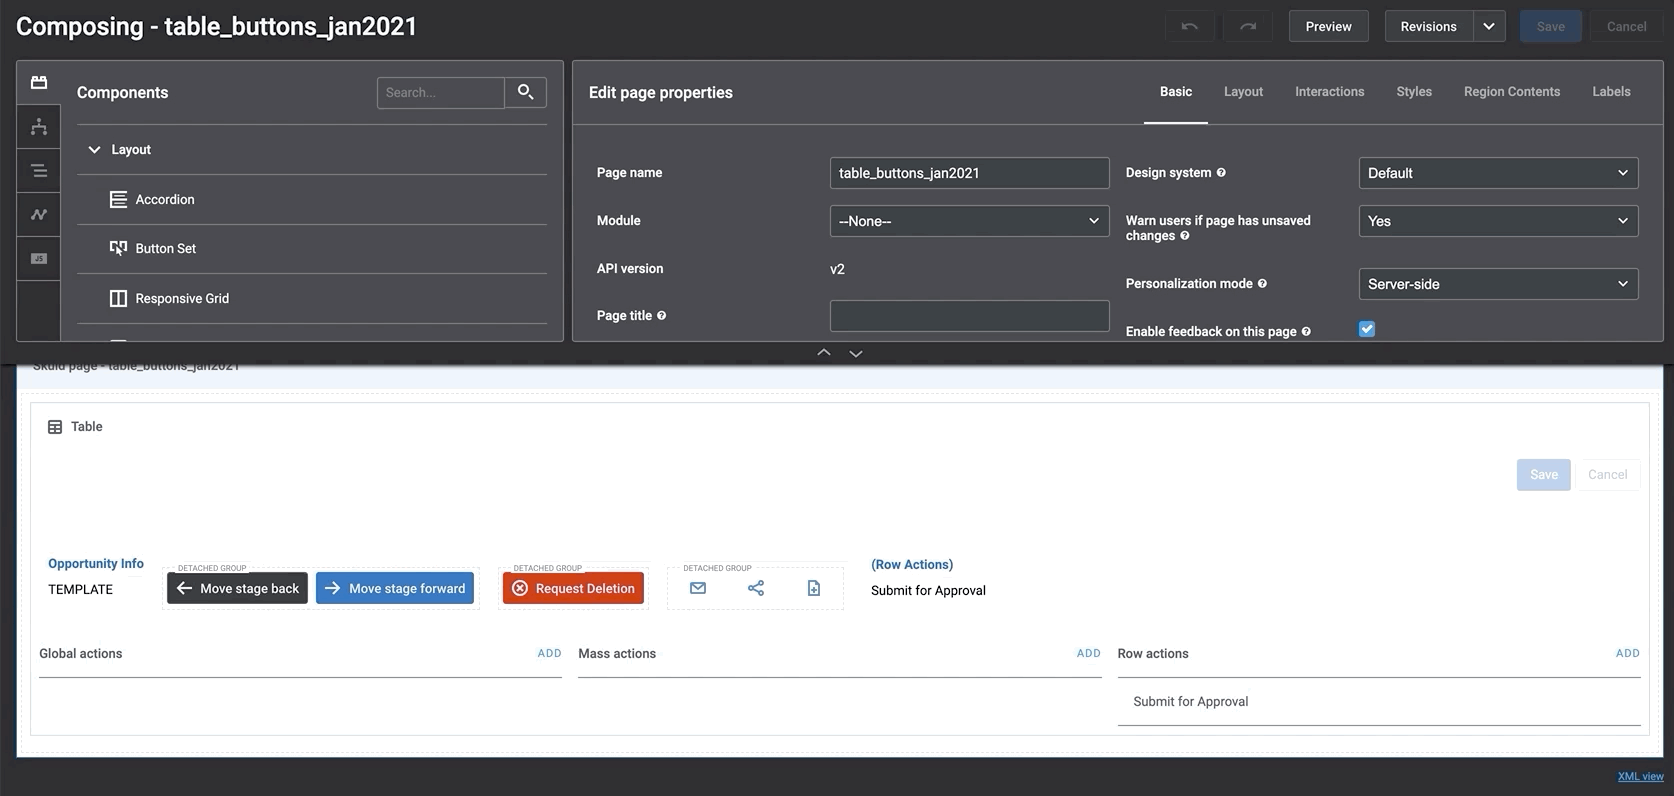Click the Move stage back button
Viewport: 1674px width, 796px height.
coord(237,588)
